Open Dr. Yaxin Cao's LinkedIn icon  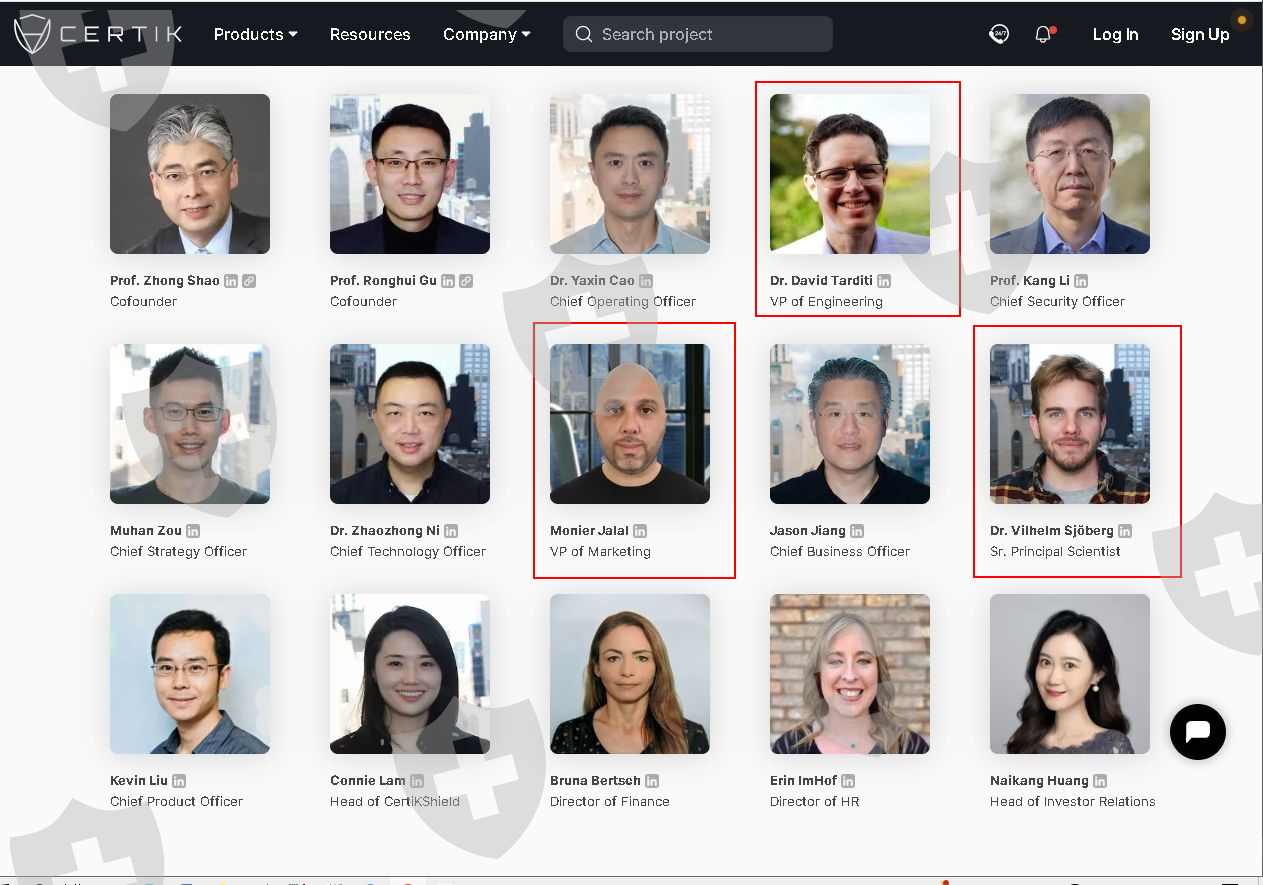(x=646, y=281)
